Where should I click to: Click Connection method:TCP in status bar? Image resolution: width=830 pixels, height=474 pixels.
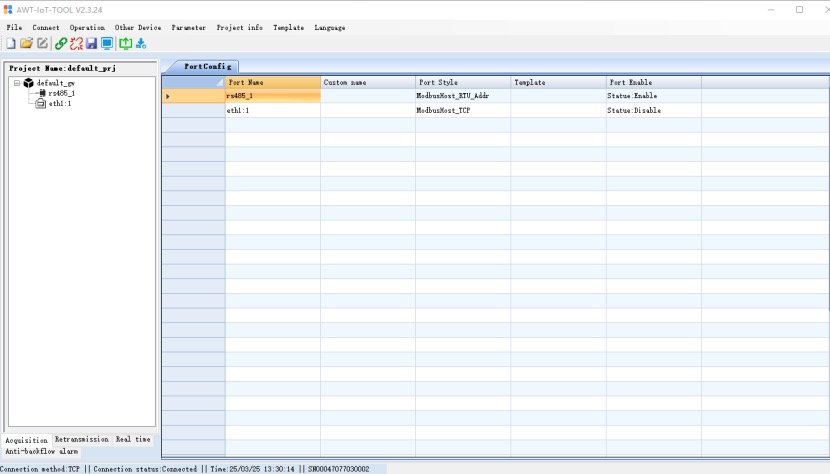point(40,469)
